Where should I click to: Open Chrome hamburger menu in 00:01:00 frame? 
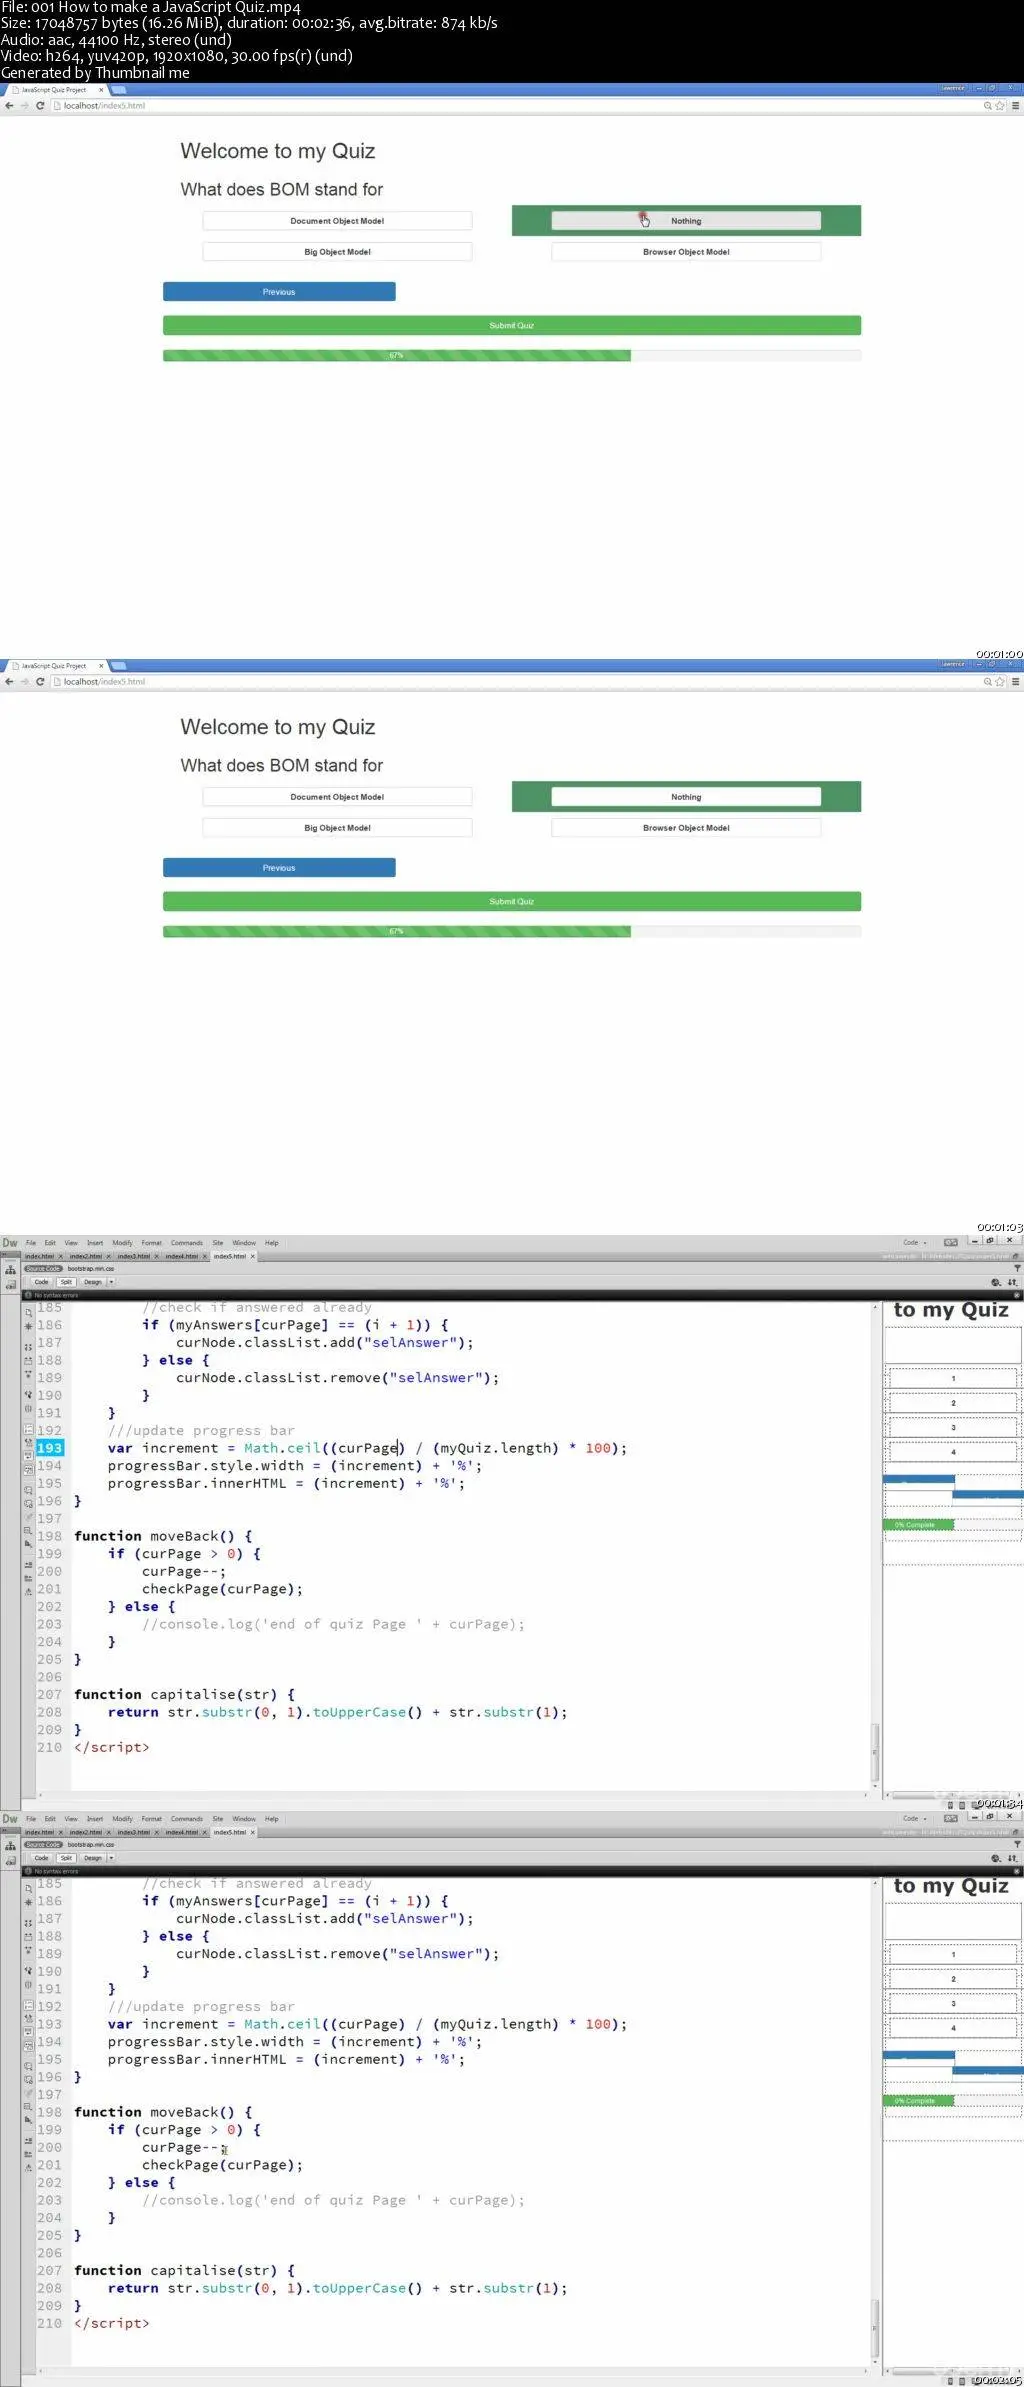point(1015,106)
